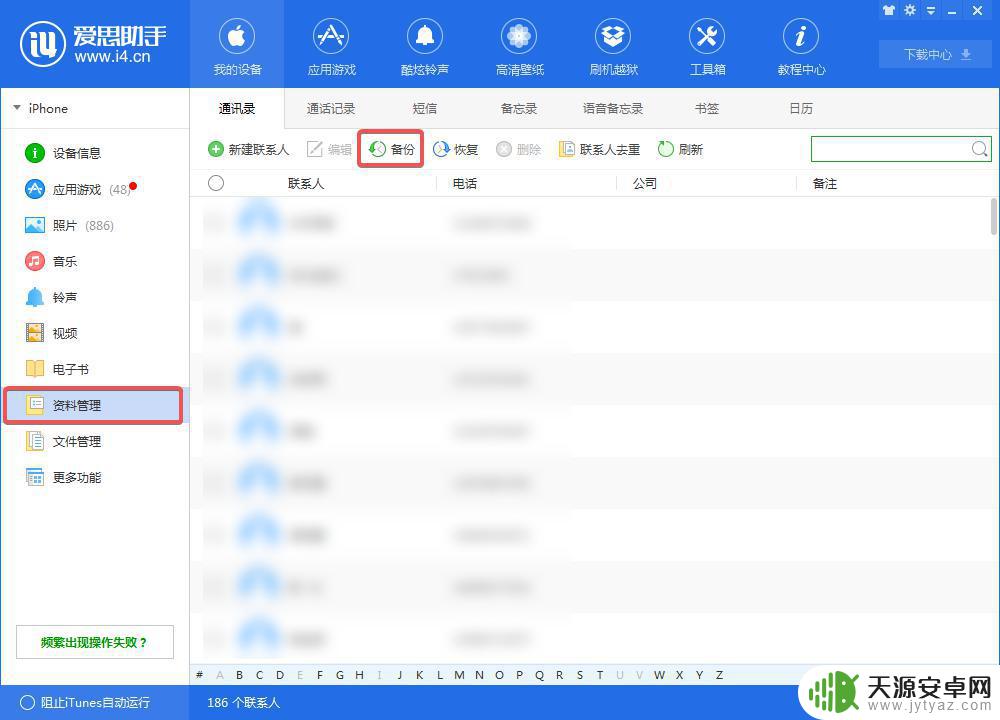
Task: Sort by 联系人 column header
Action: tap(306, 184)
